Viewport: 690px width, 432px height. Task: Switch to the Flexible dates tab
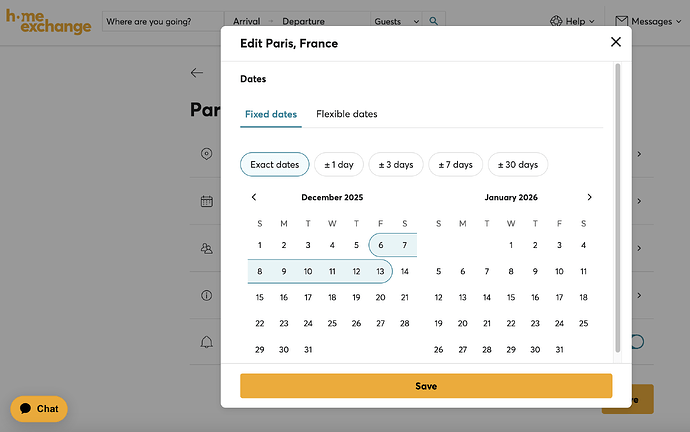tap(347, 114)
